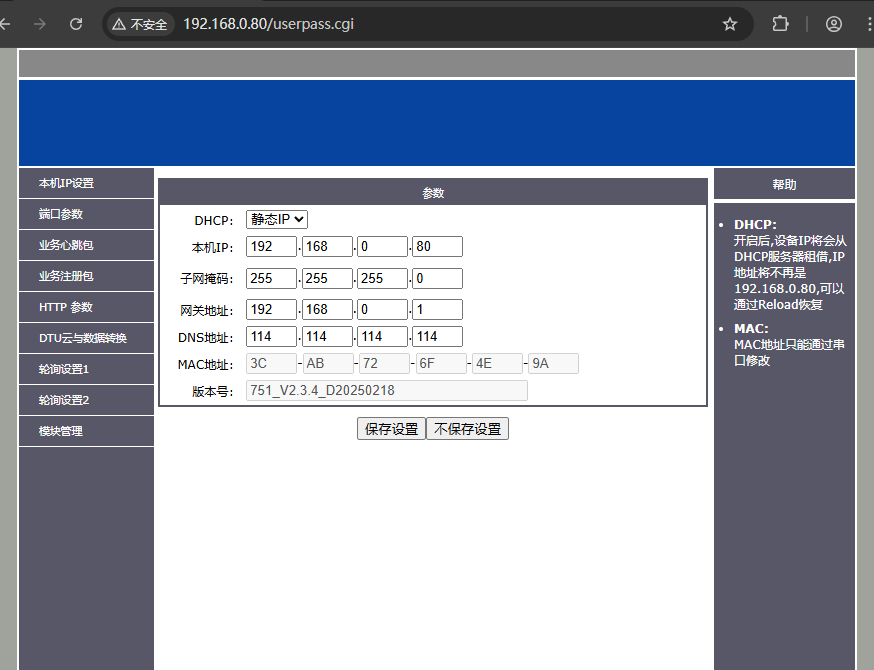
Task: Click the address bar URL 192.168.0.80/userpass.cgi
Action: click(x=269, y=24)
